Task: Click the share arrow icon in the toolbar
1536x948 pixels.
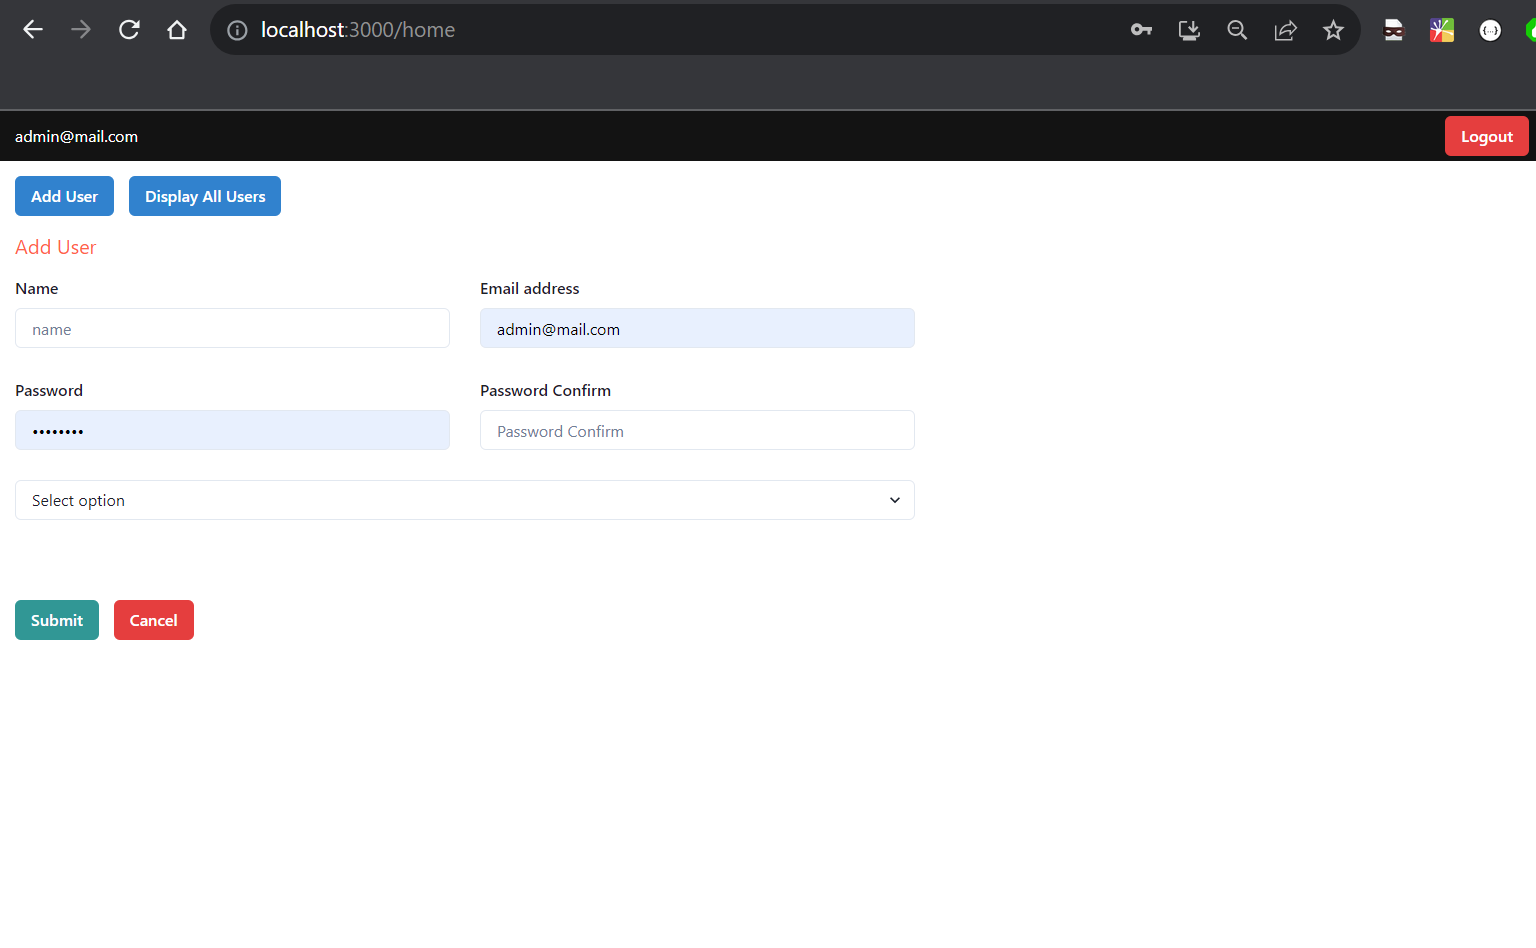Action: 1285,30
